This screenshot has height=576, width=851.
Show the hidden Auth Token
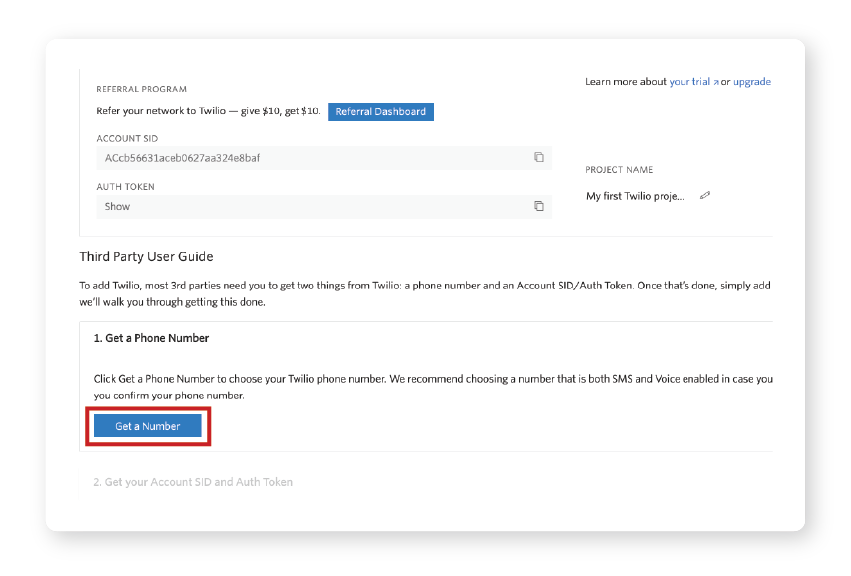[117, 206]
